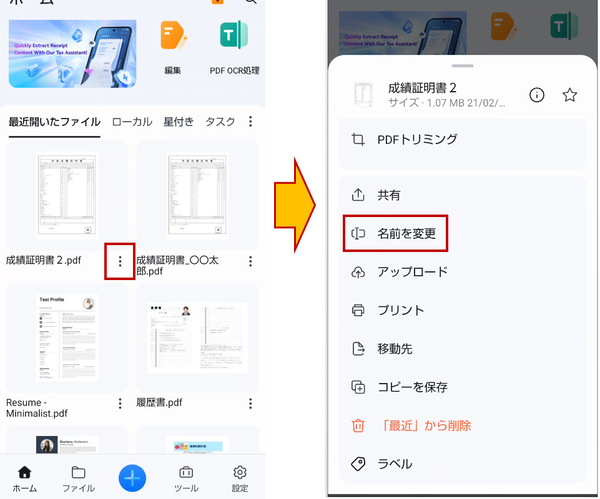Click サイズ 1.07 MB info text
600x499 pixels.
click(x=447, y=103)
